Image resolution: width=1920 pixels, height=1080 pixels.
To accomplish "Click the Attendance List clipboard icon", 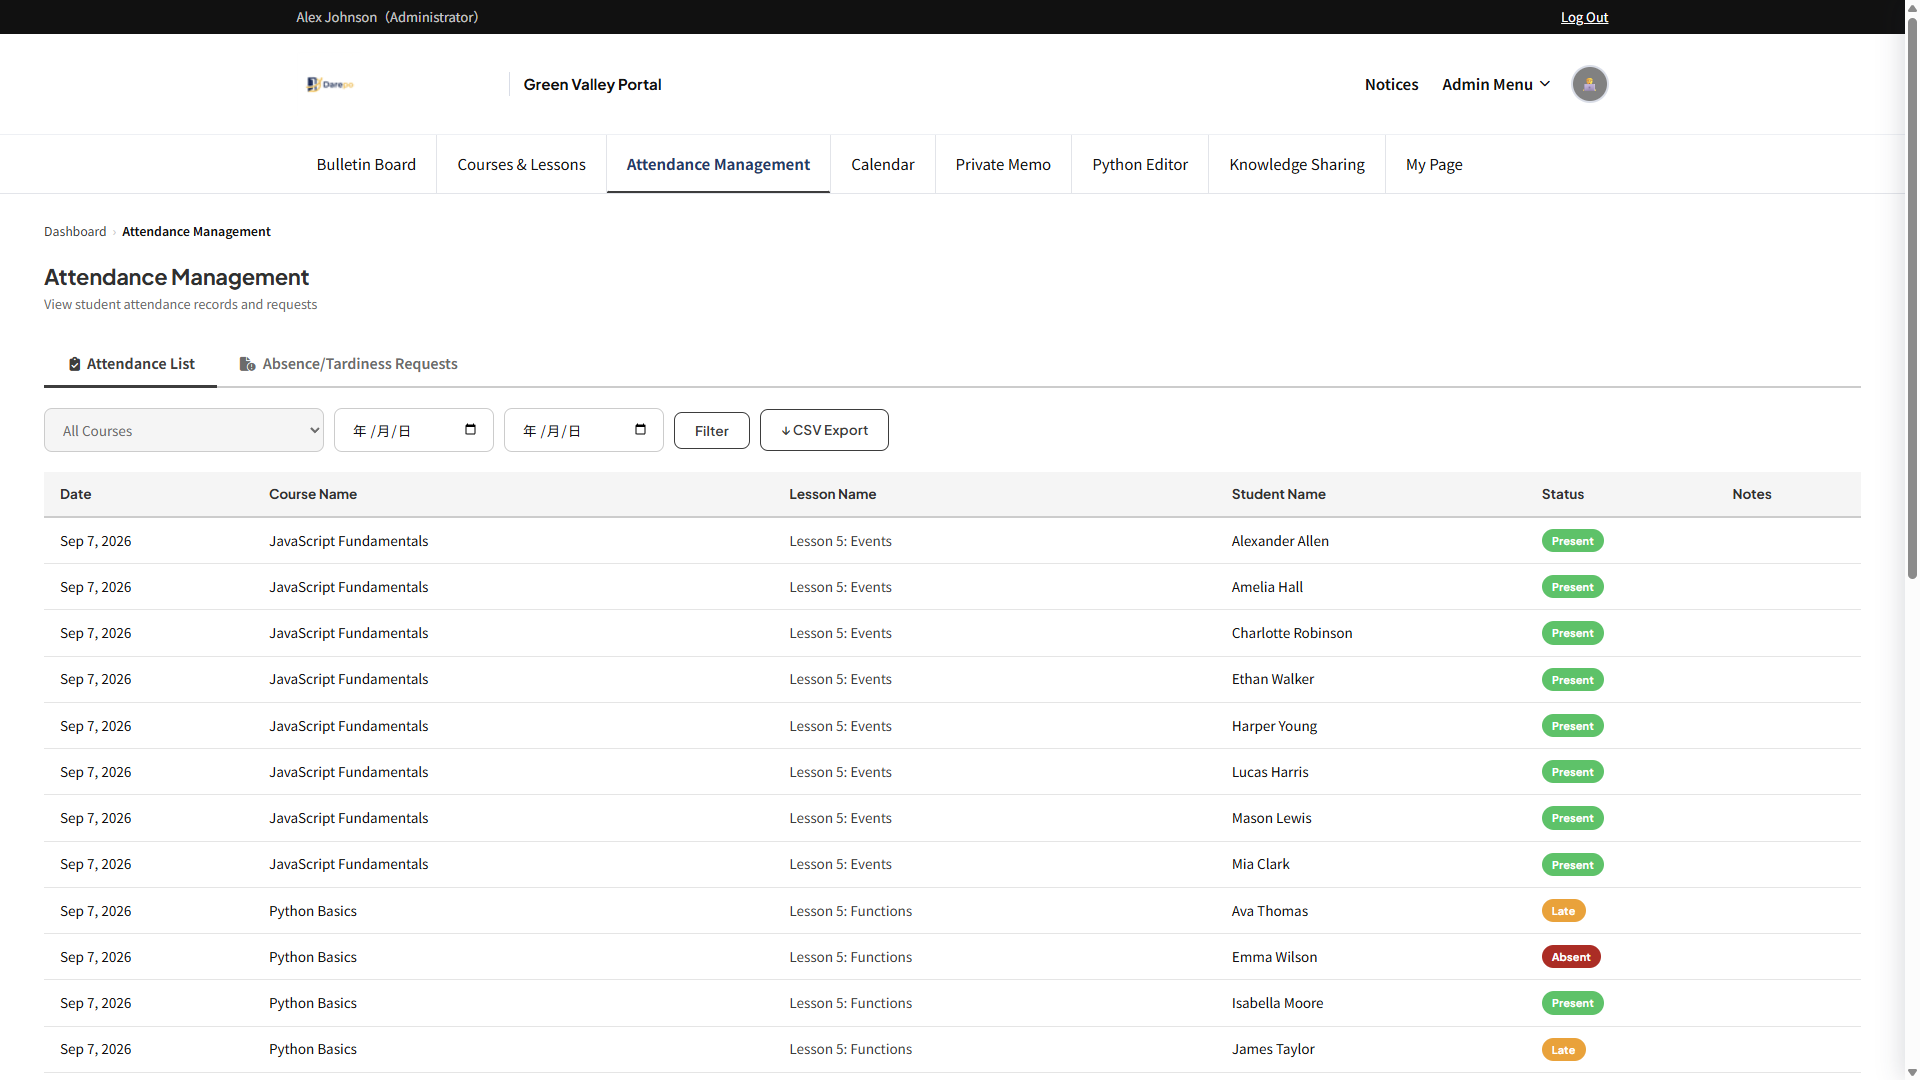I will pos(74,364).
